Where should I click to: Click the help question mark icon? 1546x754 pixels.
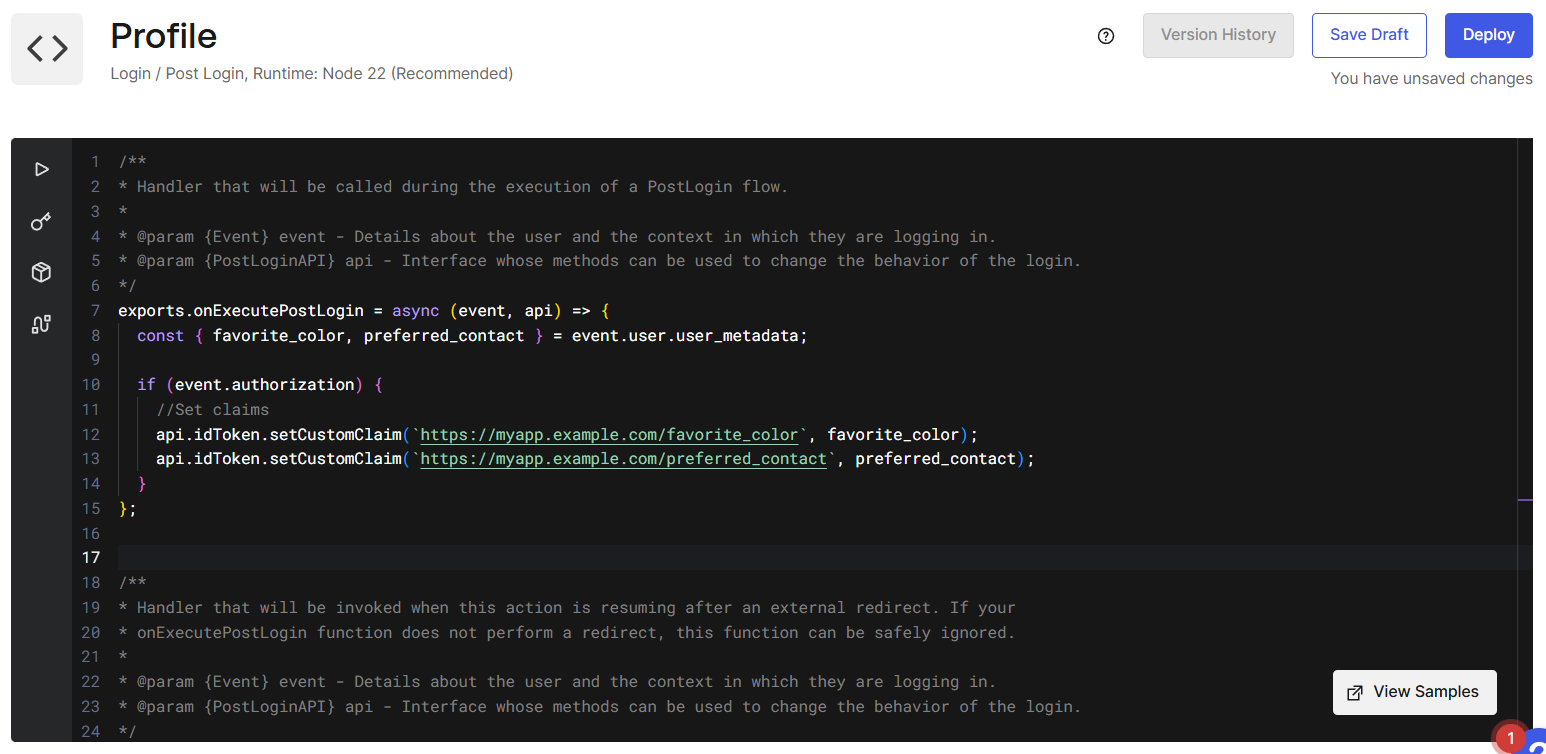tap(1106, 36)
